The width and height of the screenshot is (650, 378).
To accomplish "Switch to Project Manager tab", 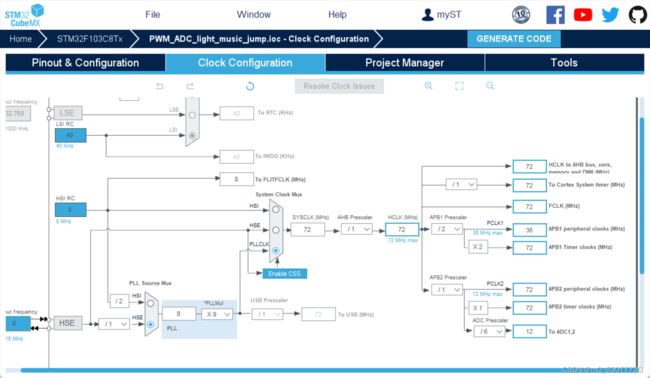I will pos(405,63).
